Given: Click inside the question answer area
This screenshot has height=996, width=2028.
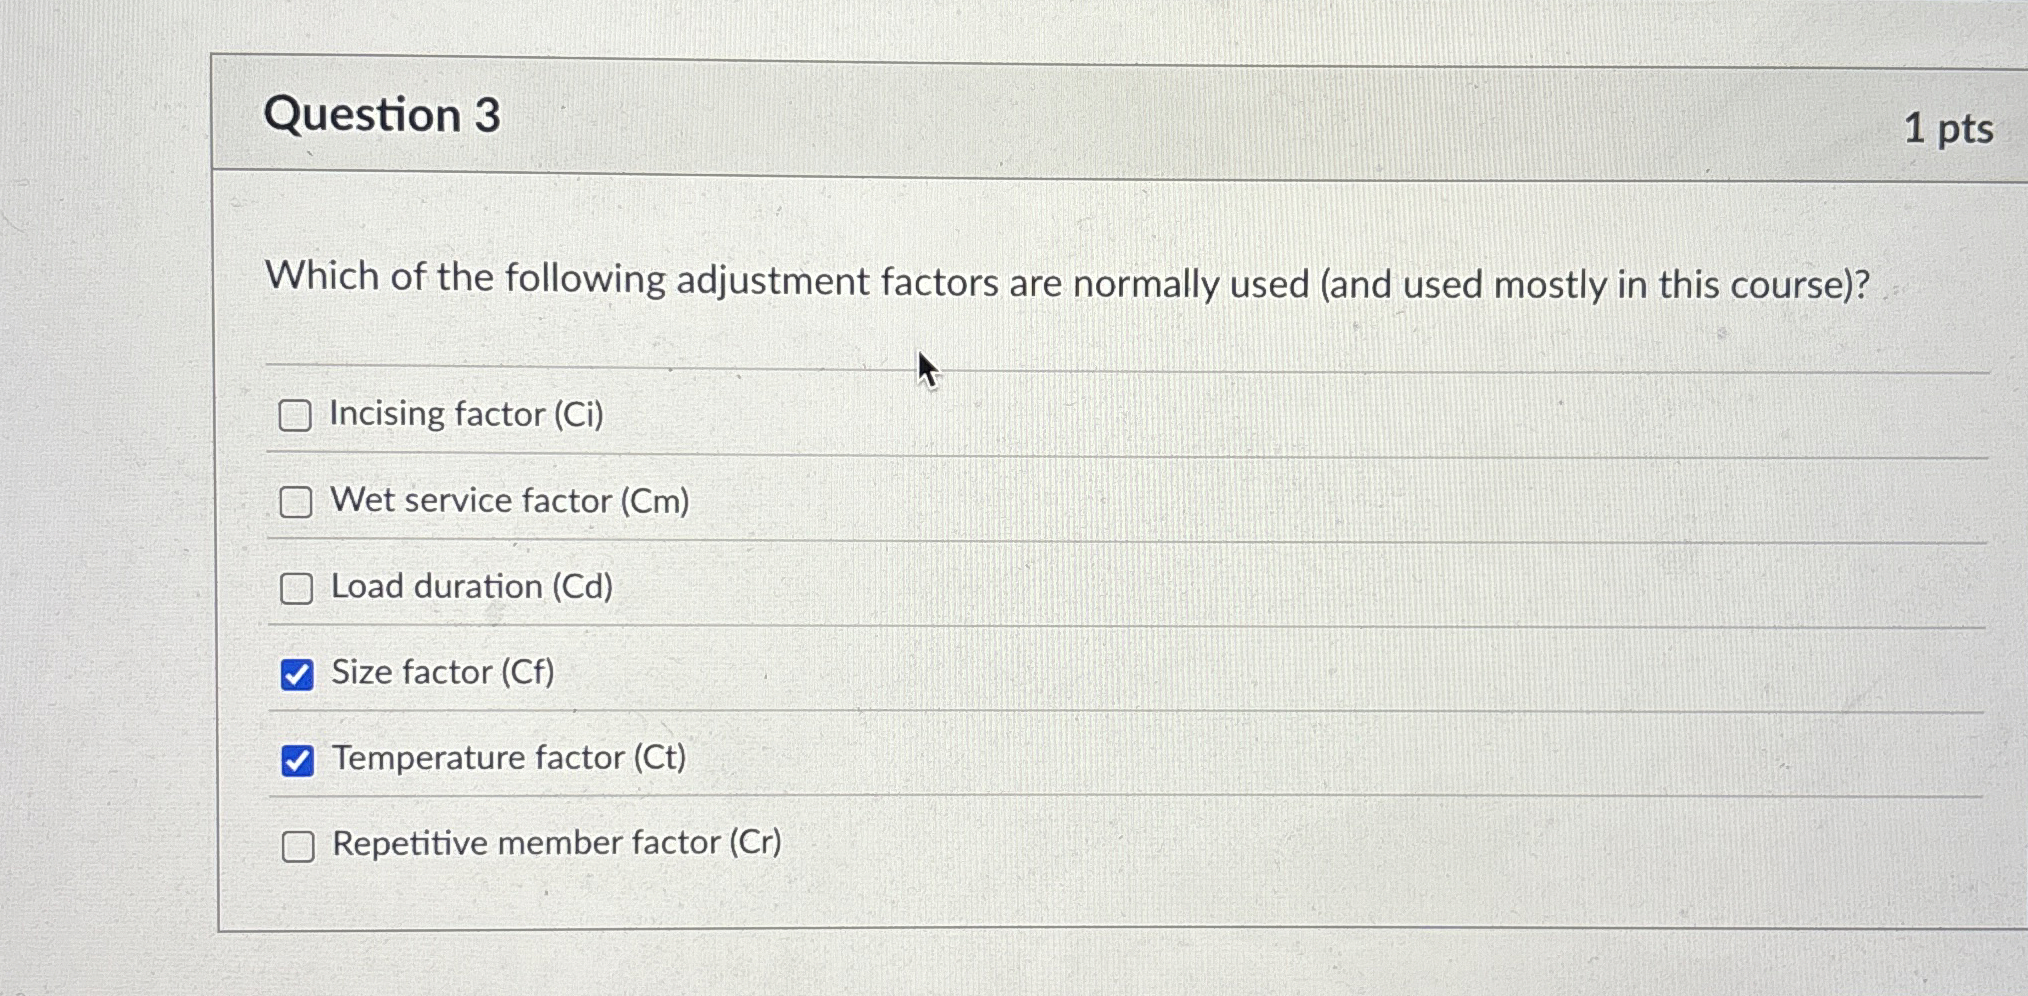Looking at the screenshot, I should (x=1100, y=630).
